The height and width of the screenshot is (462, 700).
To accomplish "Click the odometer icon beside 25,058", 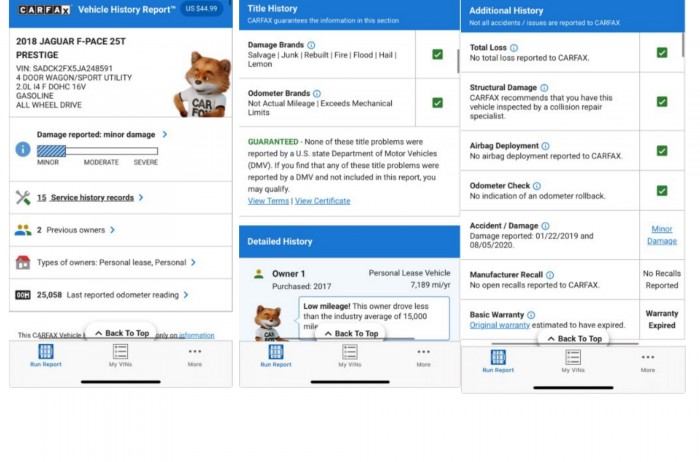I will (x=23, y=295).
